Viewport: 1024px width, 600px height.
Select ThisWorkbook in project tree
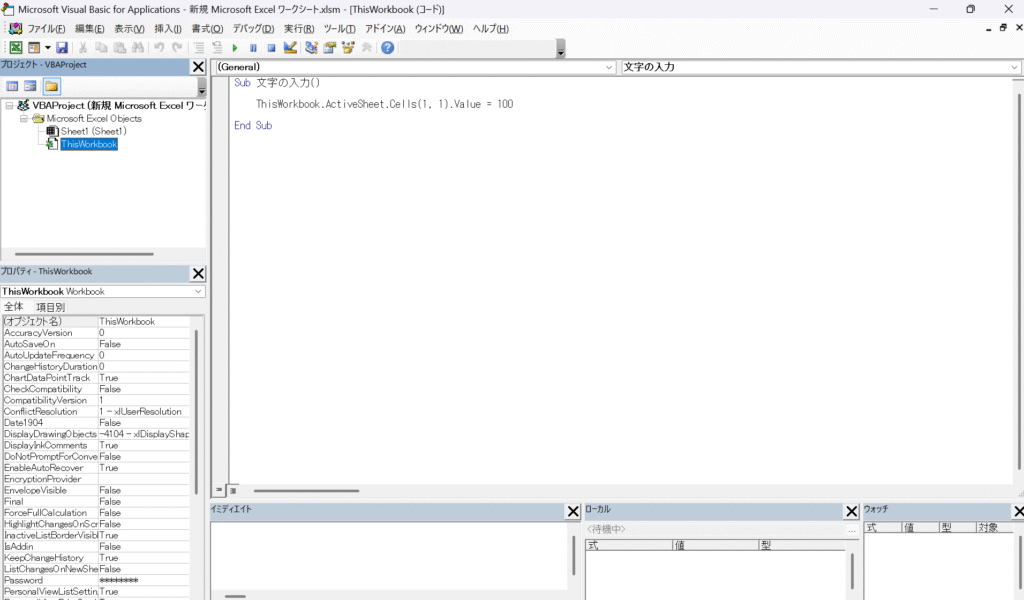[89, 144]
